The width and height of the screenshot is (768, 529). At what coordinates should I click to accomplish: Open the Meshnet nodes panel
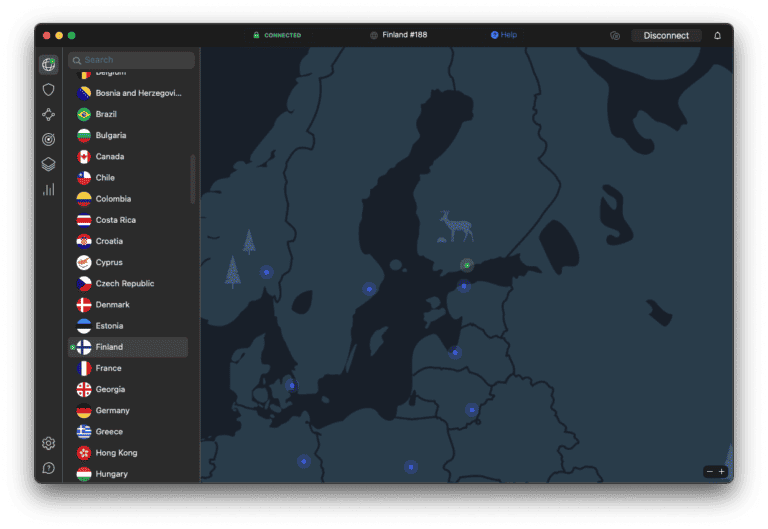48,115
